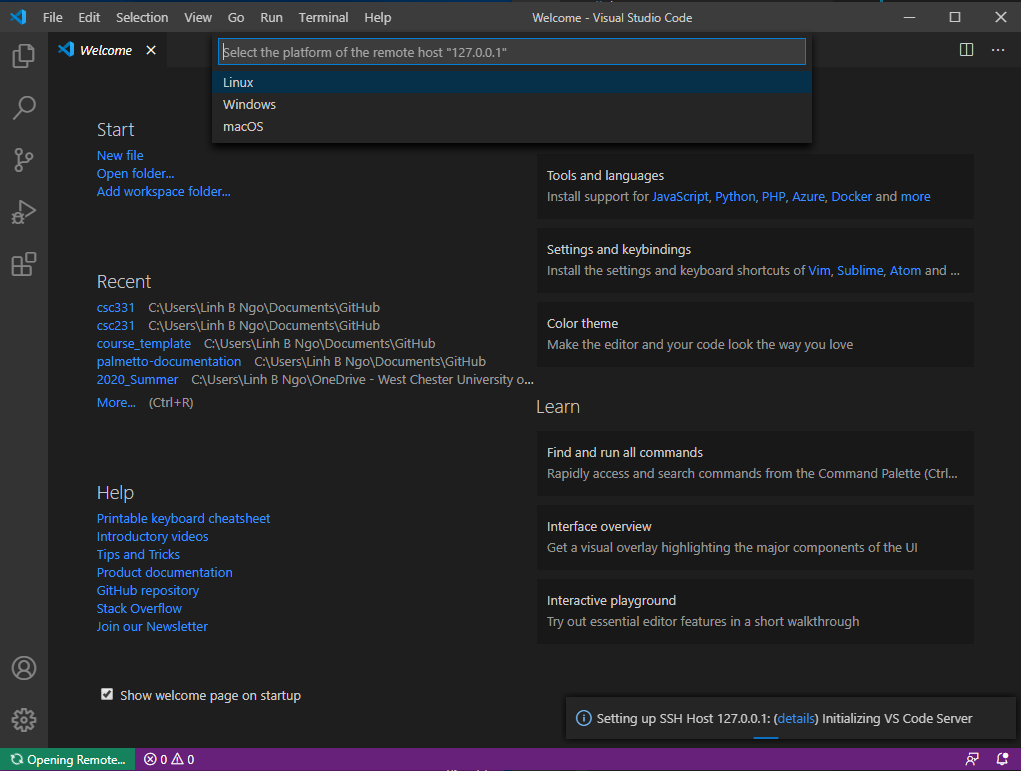Click the more languages link

[x=916, y=197]
